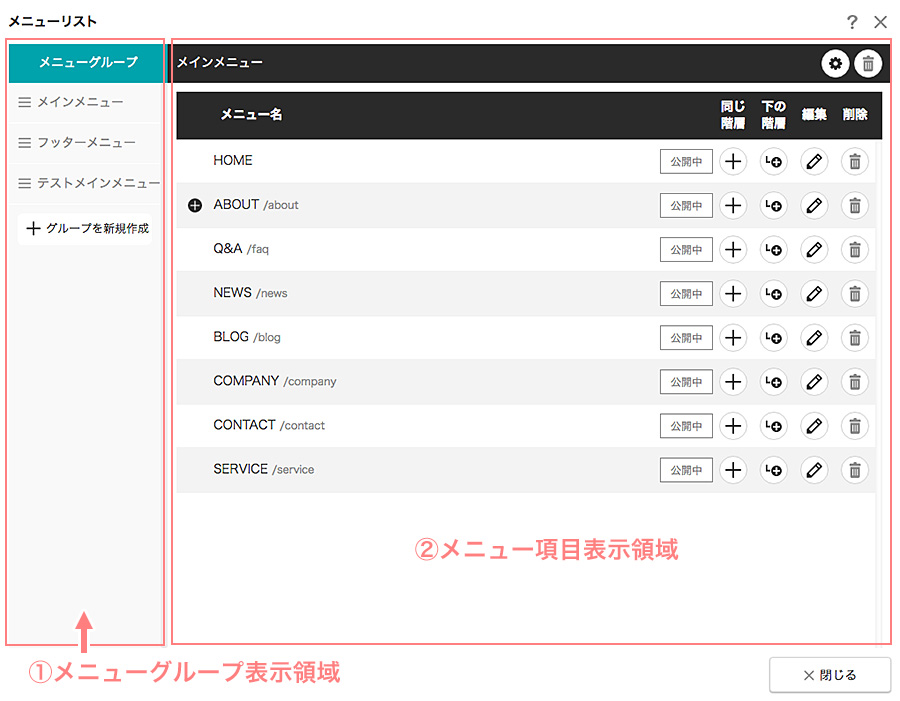Screen dimensions: 900x701
Task: Edit the CONTACT menu item
Action: click(814, 426)
